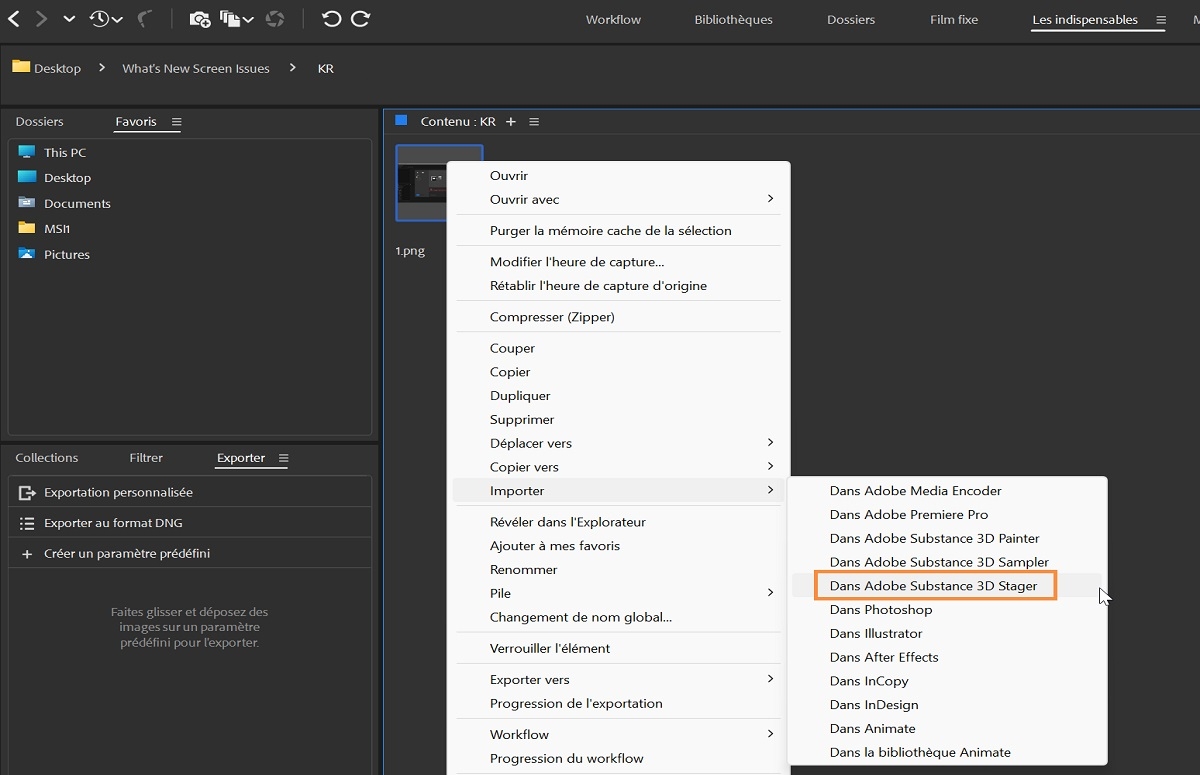Rotate image 90° counterclockwise
Image resolution: width=1200 pixels, height=775 pixels.
332,19
